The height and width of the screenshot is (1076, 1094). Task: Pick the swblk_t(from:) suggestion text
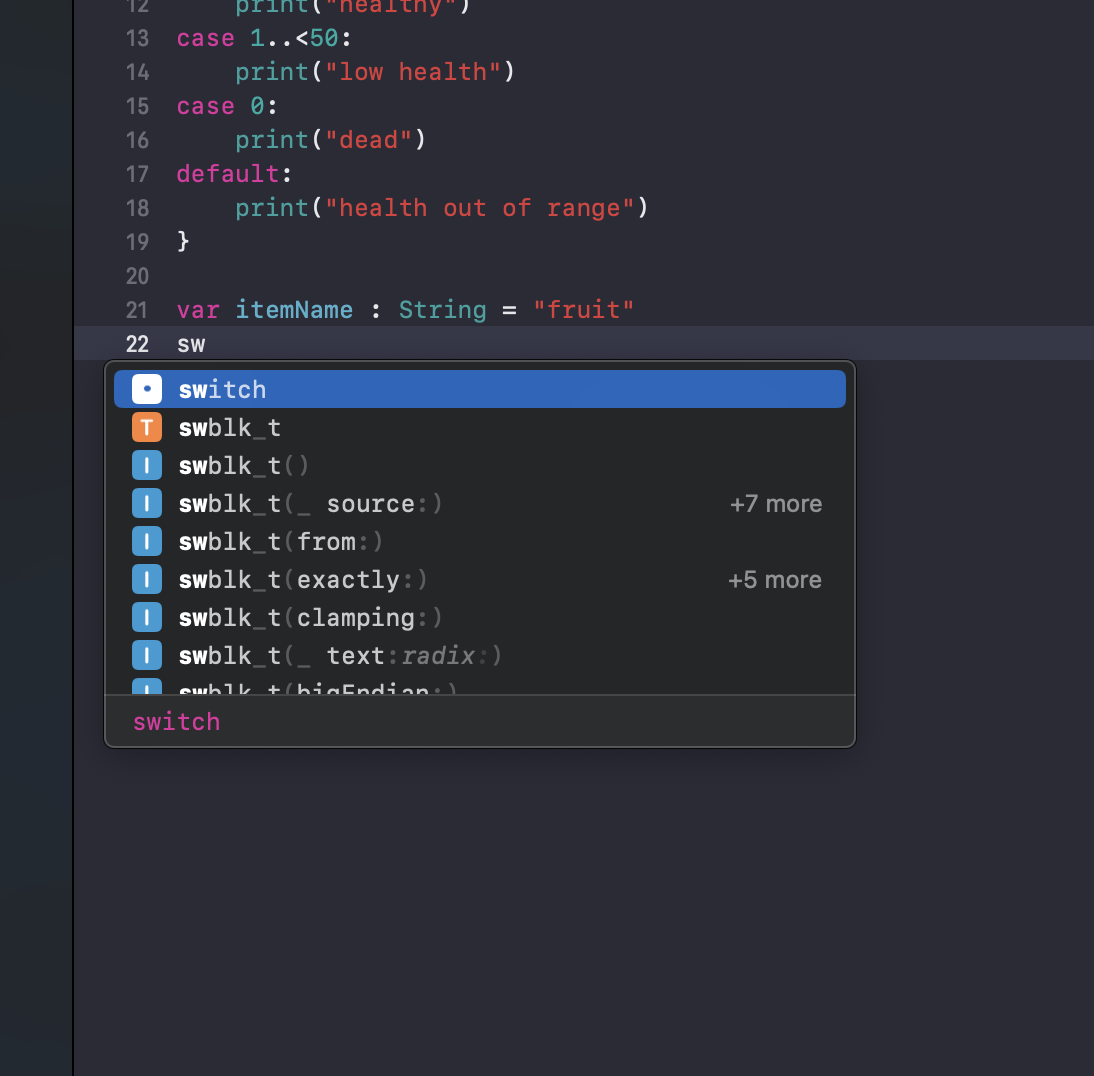(x=281, y=542)
